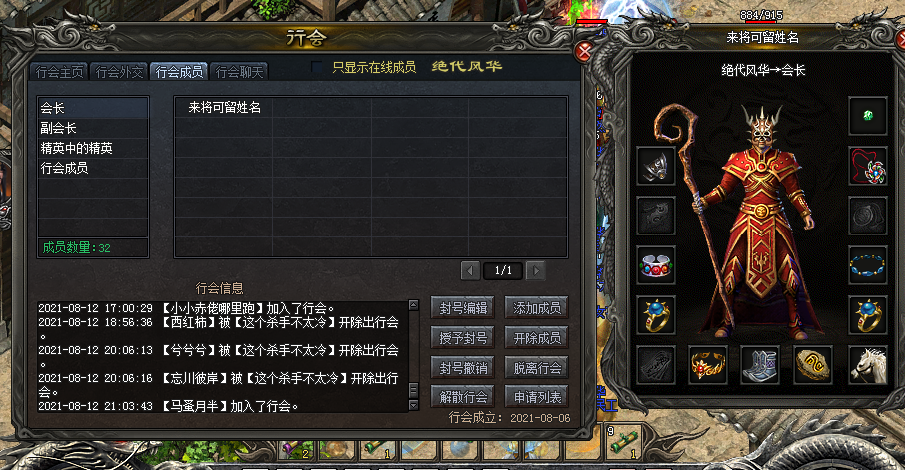The width and height of the screenshot is (905, 470).
Task: Click the red necklace equipment slot
Action: 868,166
